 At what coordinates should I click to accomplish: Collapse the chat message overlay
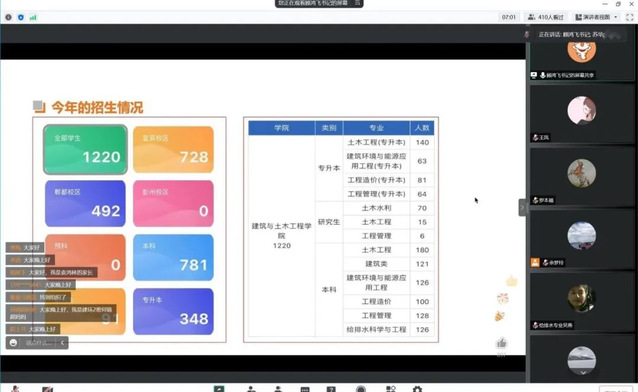pos(62,343)
